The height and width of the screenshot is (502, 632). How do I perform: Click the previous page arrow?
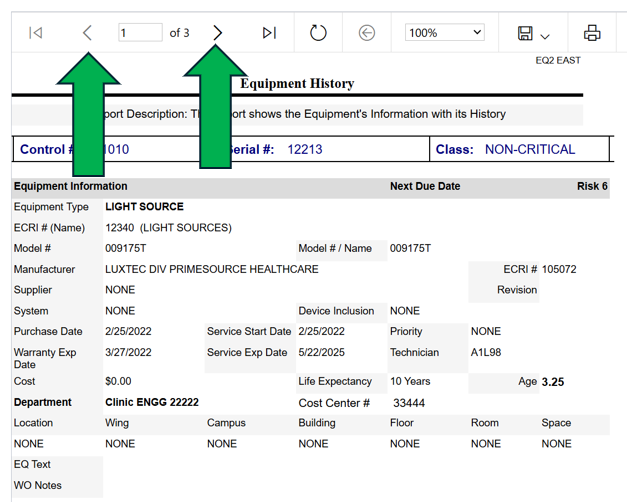(x=87, y=33)
